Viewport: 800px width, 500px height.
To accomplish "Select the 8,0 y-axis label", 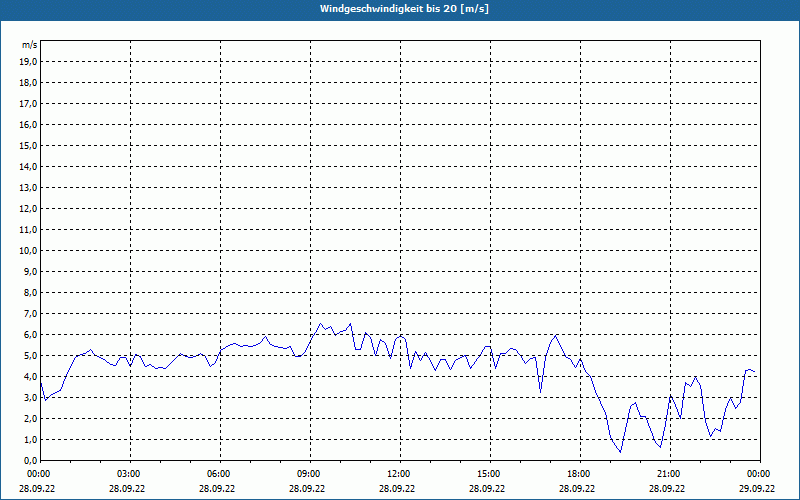I will (30, 292).
